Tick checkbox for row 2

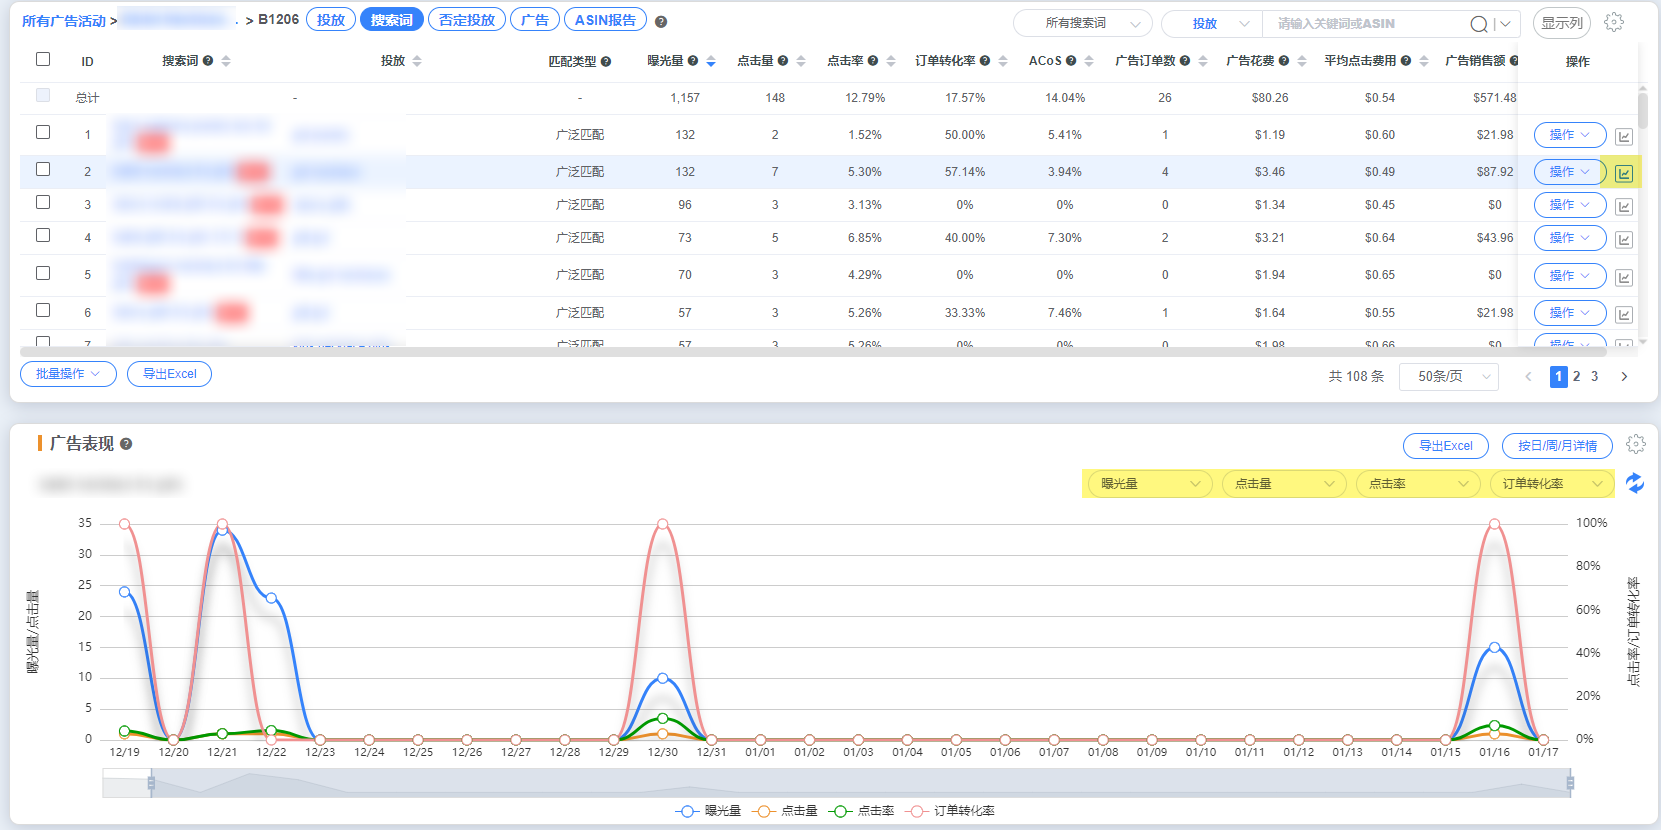[43, 169]
